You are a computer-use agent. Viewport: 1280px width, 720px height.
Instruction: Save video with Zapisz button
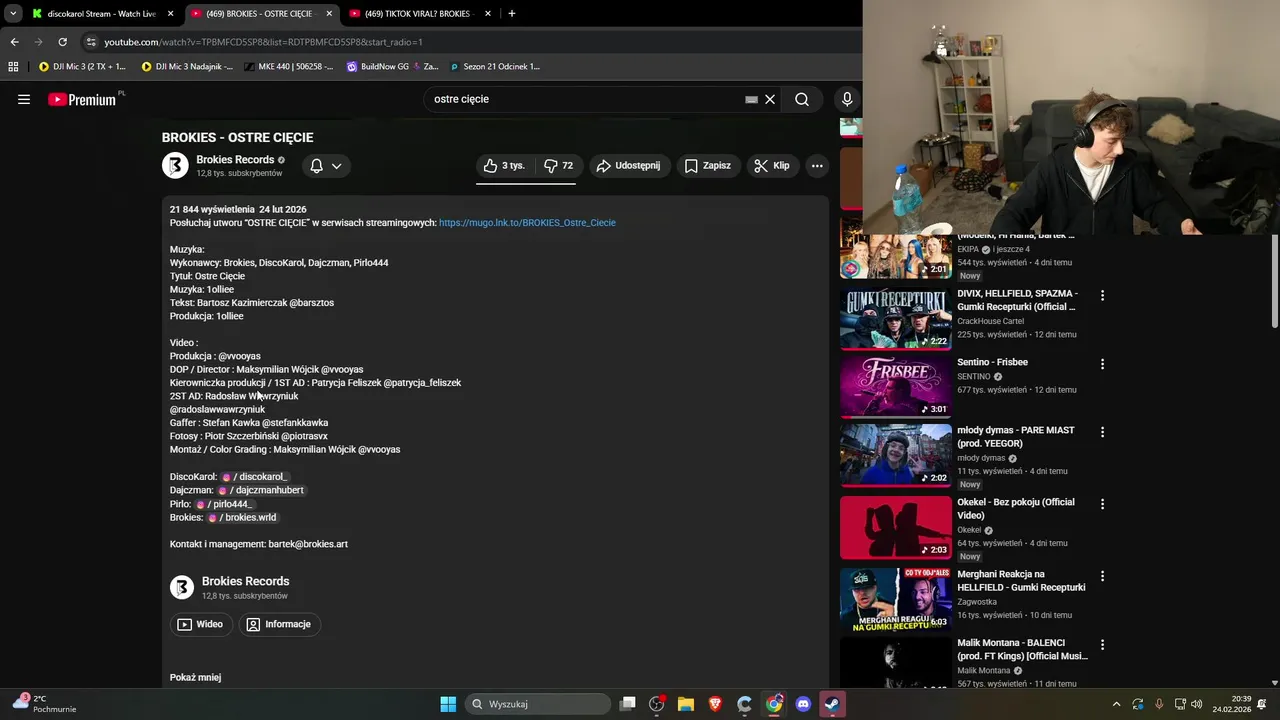707,166
